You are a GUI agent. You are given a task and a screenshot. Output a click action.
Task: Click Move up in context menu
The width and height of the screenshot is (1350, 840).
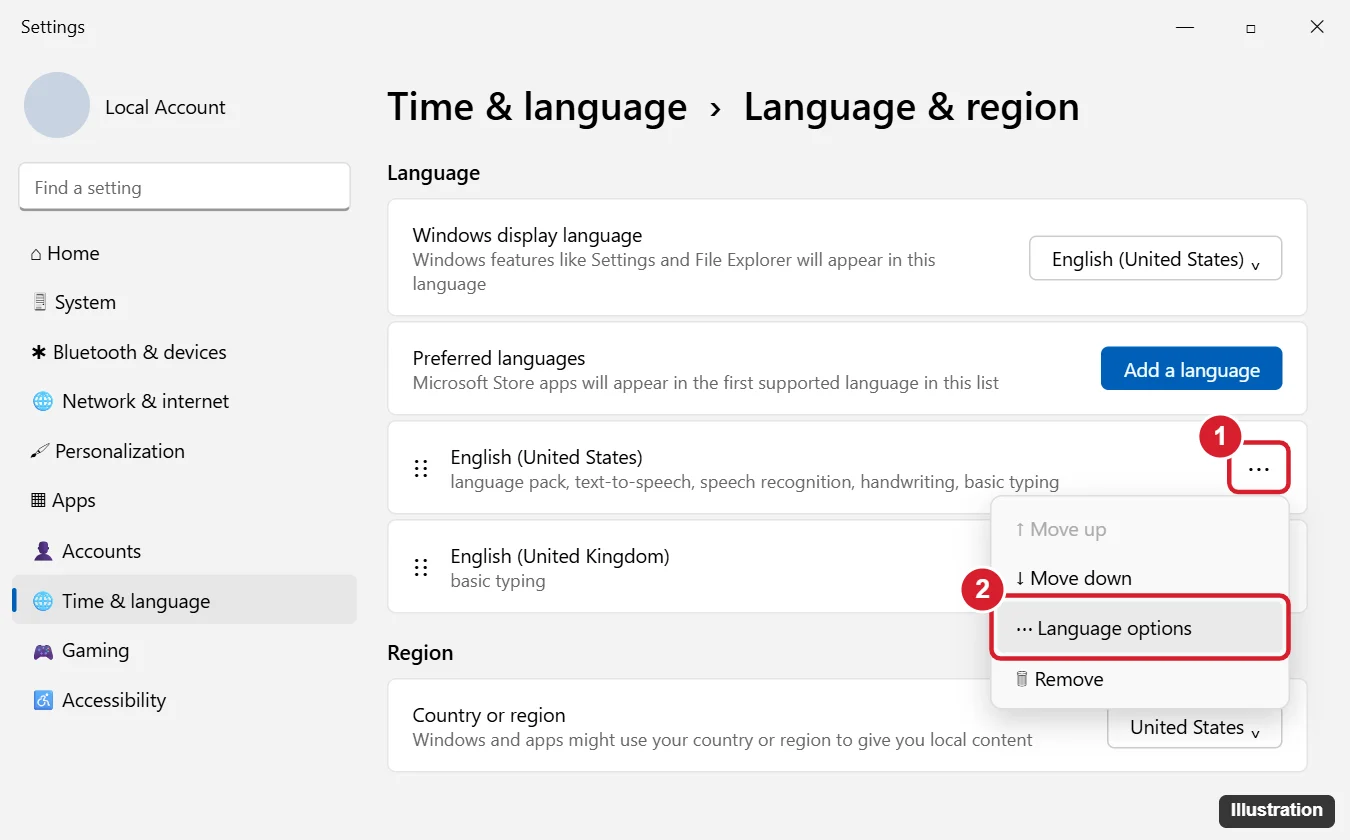[x=1140, y=529]
